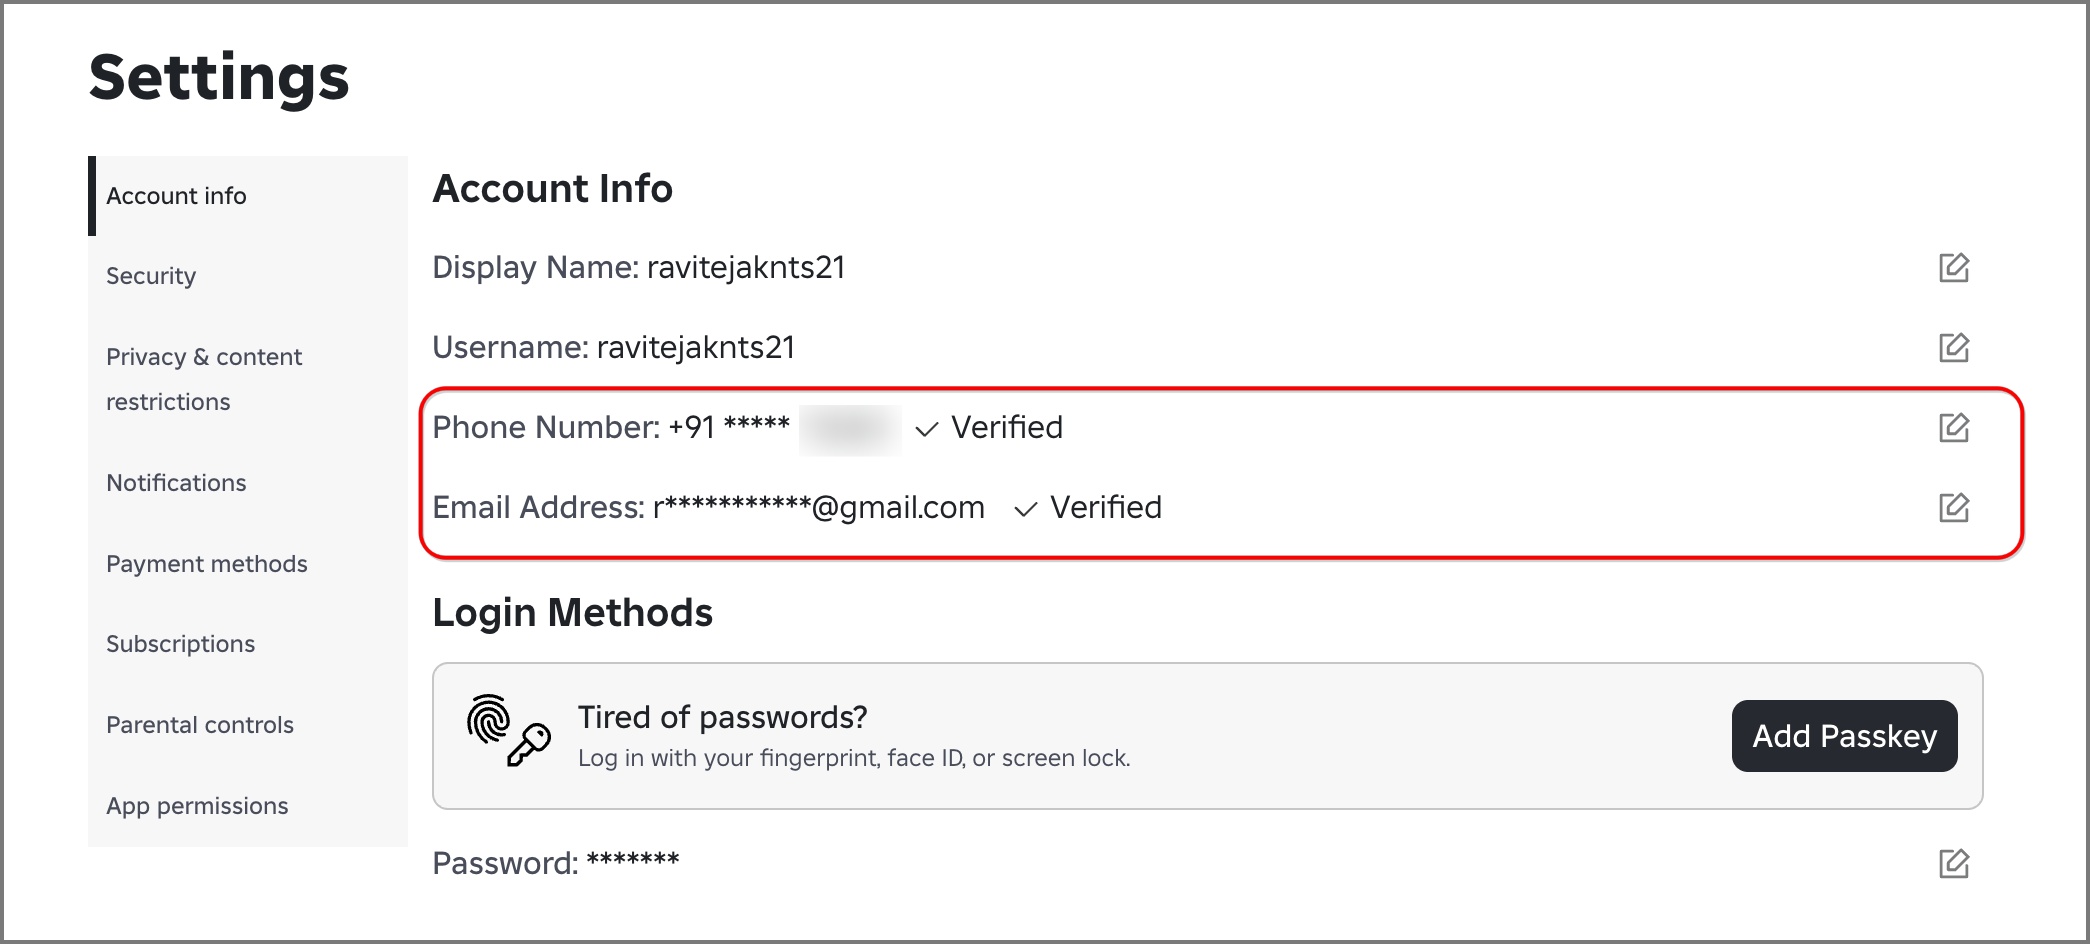Viewport: 2090px width, 944px height.
Task: Open App permissions settings
Action: 197,806
